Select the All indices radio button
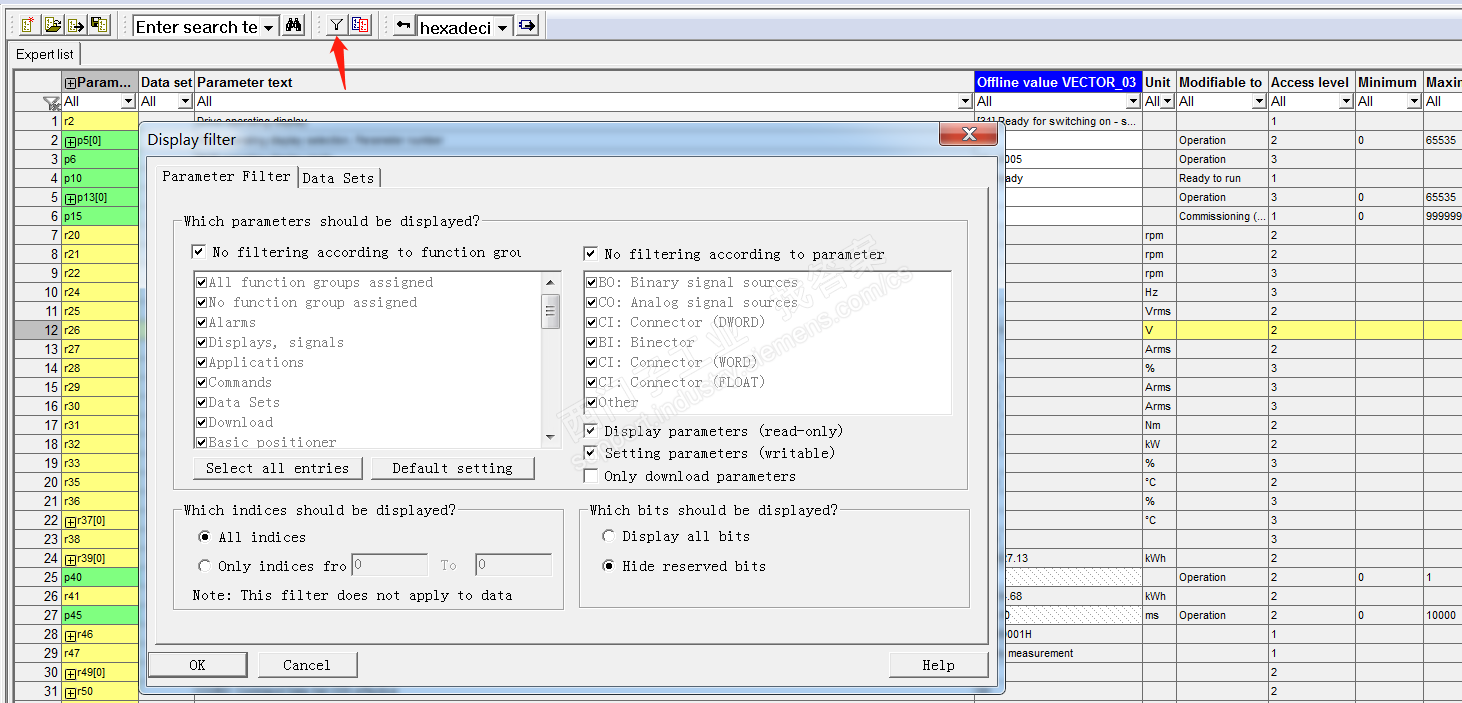1462x703 pixels. (x=205, y=537)
